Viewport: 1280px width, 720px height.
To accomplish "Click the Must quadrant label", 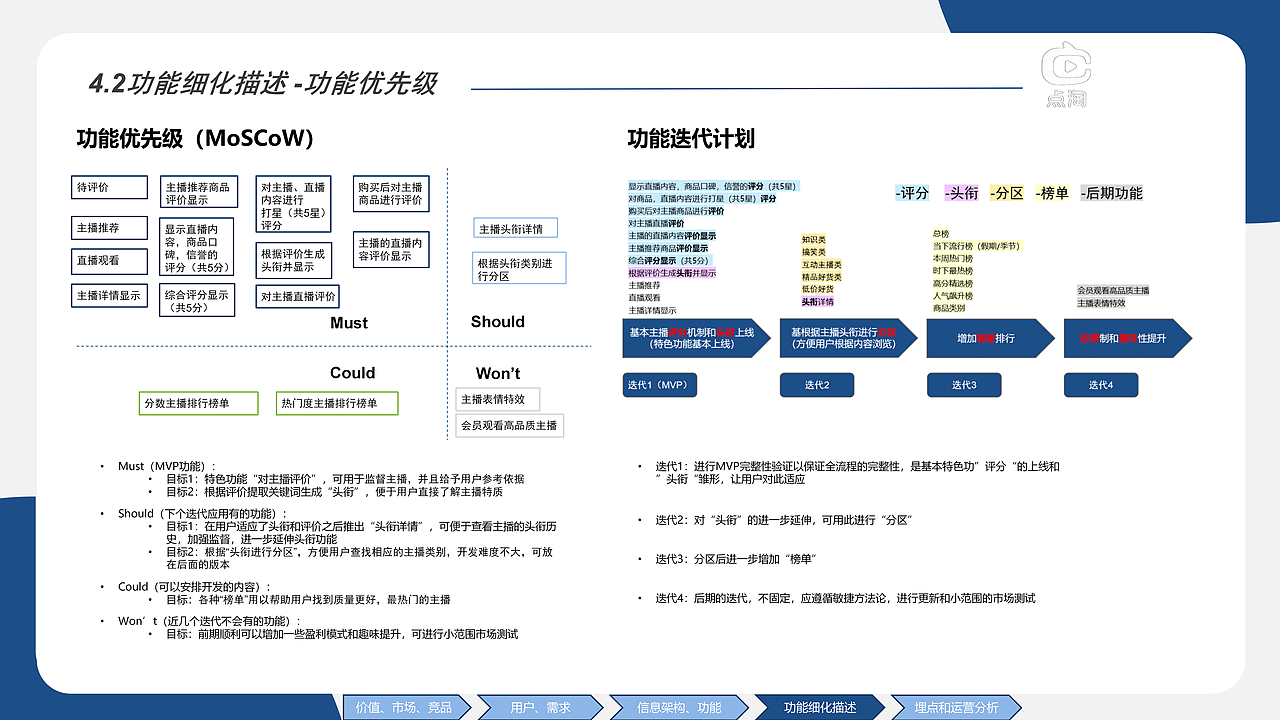I will point(349,323).
